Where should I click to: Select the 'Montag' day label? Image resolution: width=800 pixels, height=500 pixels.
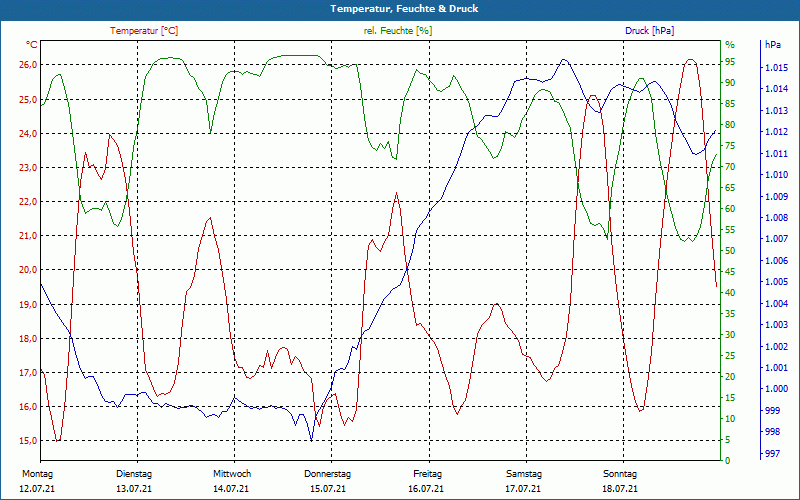pos(37,474)
